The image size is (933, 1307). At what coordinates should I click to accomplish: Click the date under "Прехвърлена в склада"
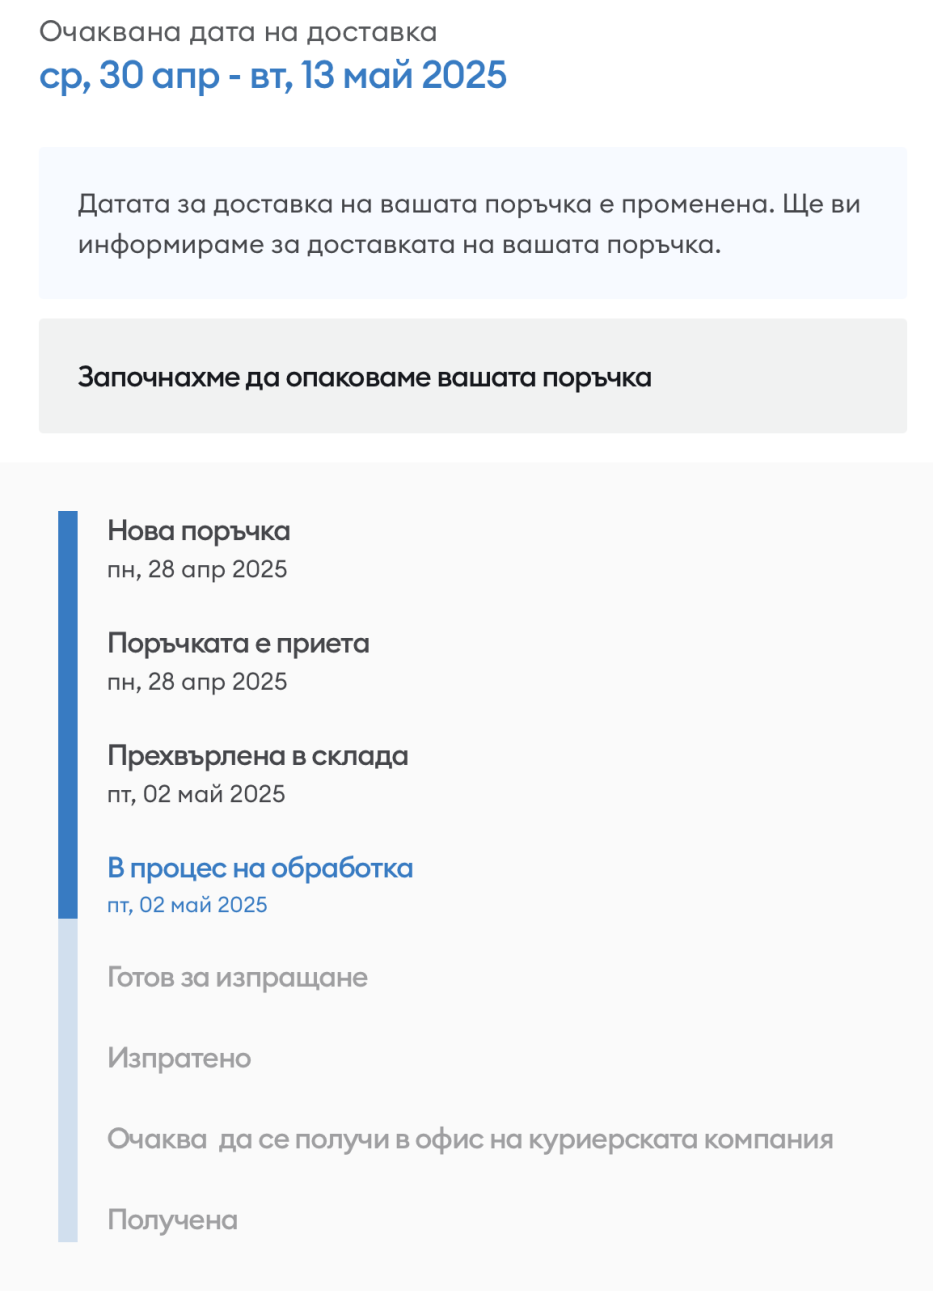pyautogui.click(x=196, y=795)
